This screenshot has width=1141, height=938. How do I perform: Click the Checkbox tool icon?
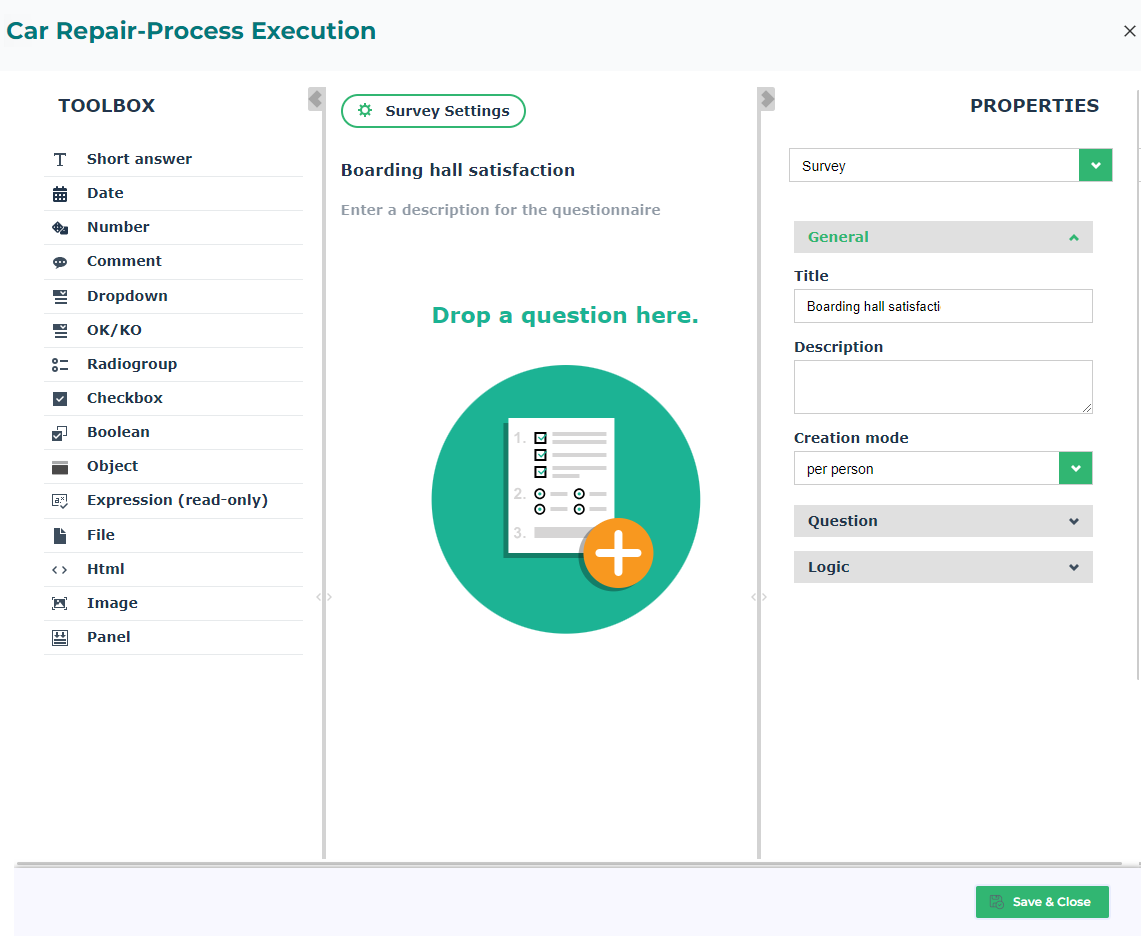[60, 399]
